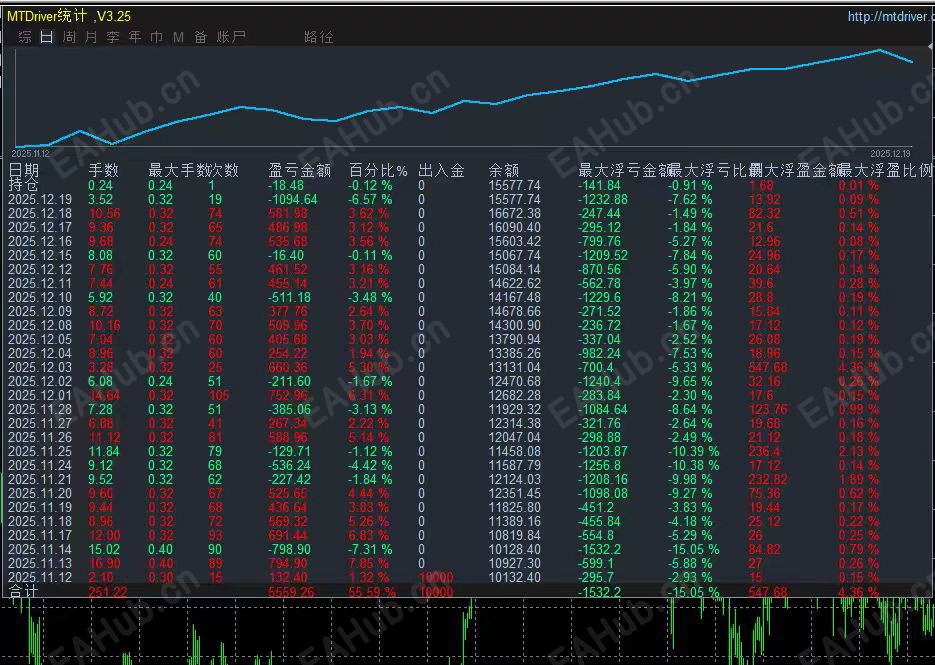Click the 手数 column header
Viewport: 935px width, 665px height.
pyautogui.click(x=104, y=171)
